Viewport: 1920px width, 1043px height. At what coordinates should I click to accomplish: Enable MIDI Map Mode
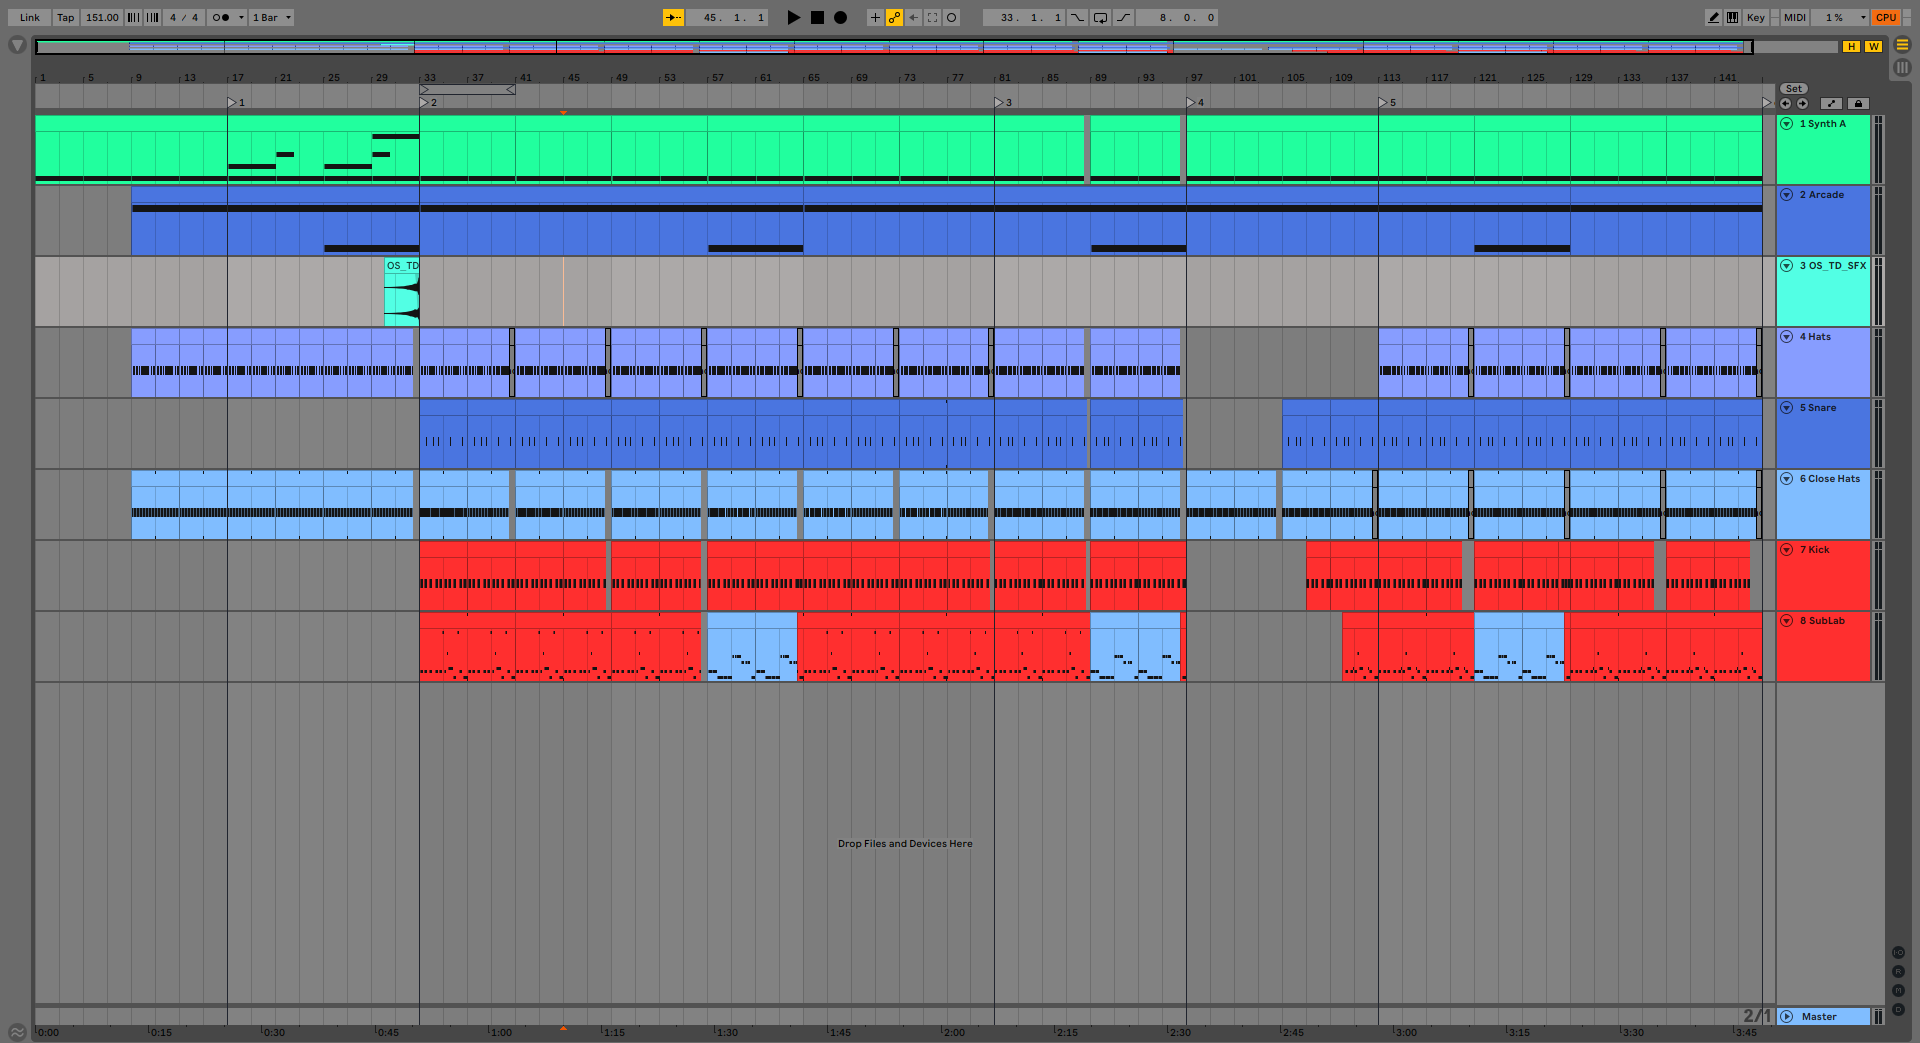pyautogui.click(x=1795, y=17)
